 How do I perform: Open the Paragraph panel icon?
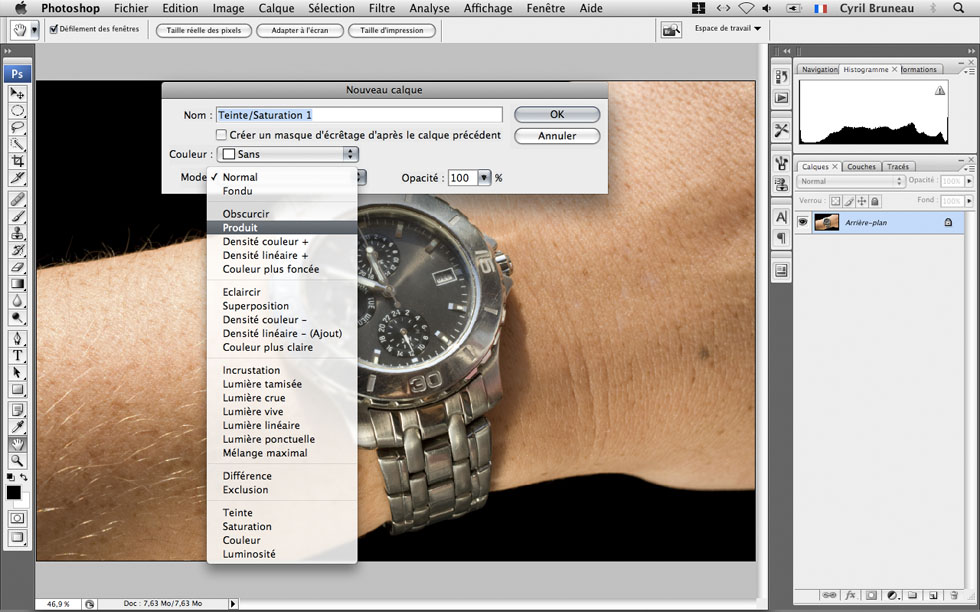[781, 238]
